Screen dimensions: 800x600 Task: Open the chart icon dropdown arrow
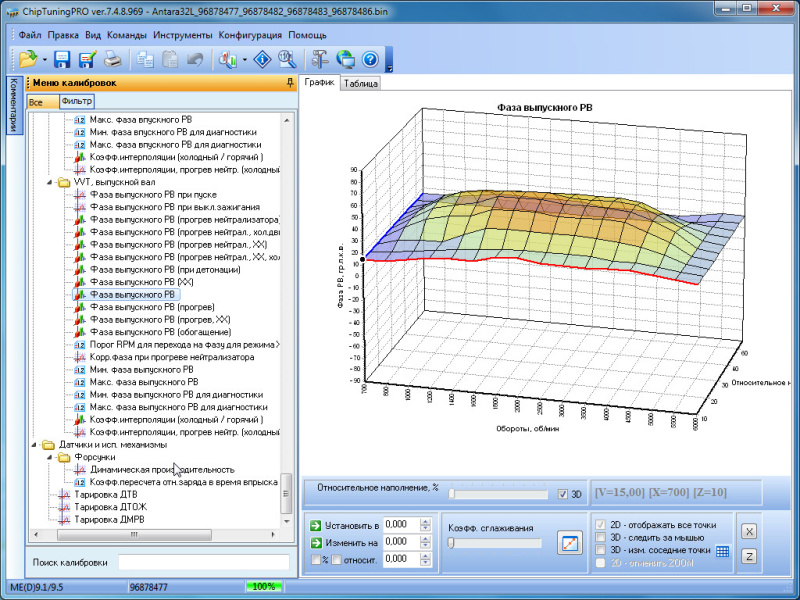pyautogui.click(x=244, y=60)
